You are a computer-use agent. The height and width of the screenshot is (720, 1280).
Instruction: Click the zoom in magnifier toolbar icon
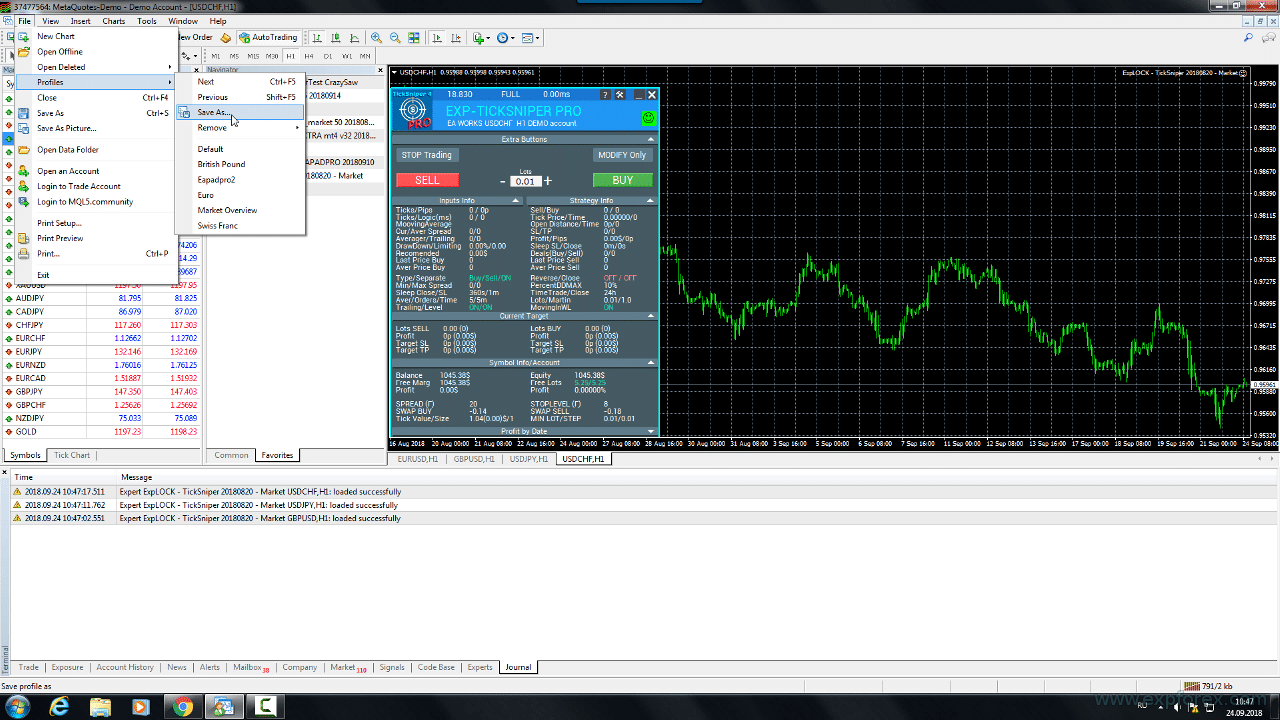377,38
